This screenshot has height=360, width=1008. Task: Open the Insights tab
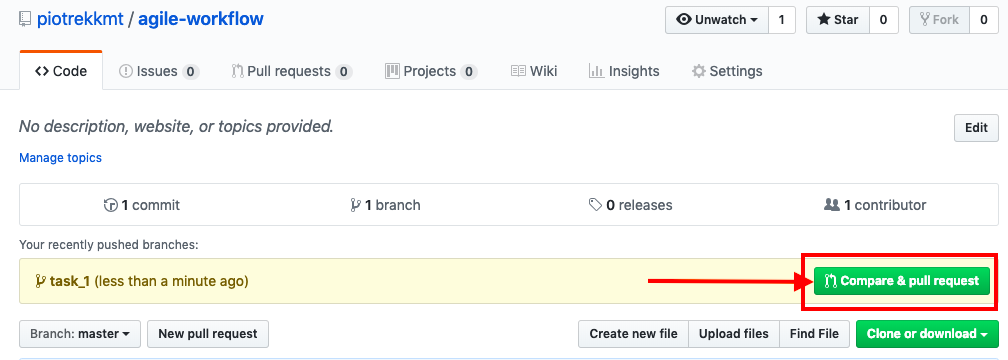624,71
